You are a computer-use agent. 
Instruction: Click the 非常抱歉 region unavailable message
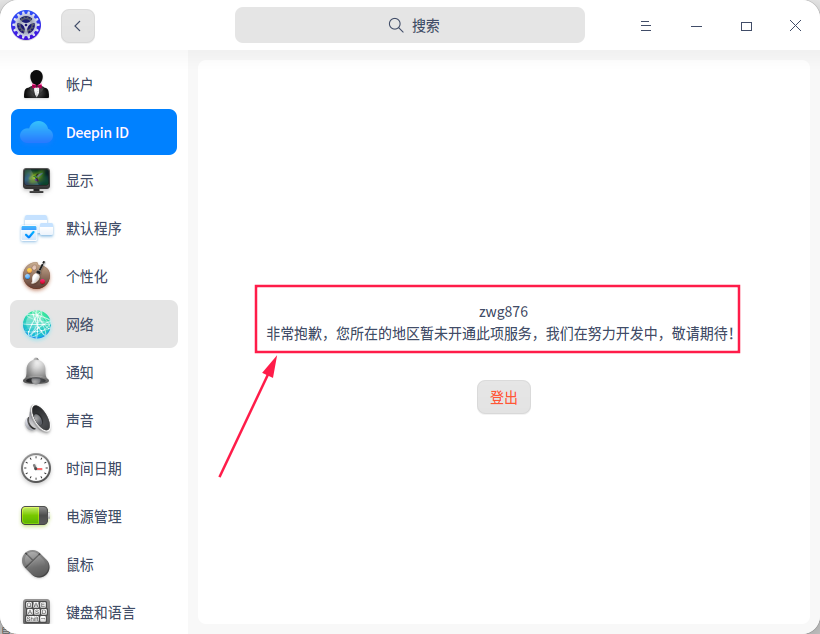click(x=500, y=333)
